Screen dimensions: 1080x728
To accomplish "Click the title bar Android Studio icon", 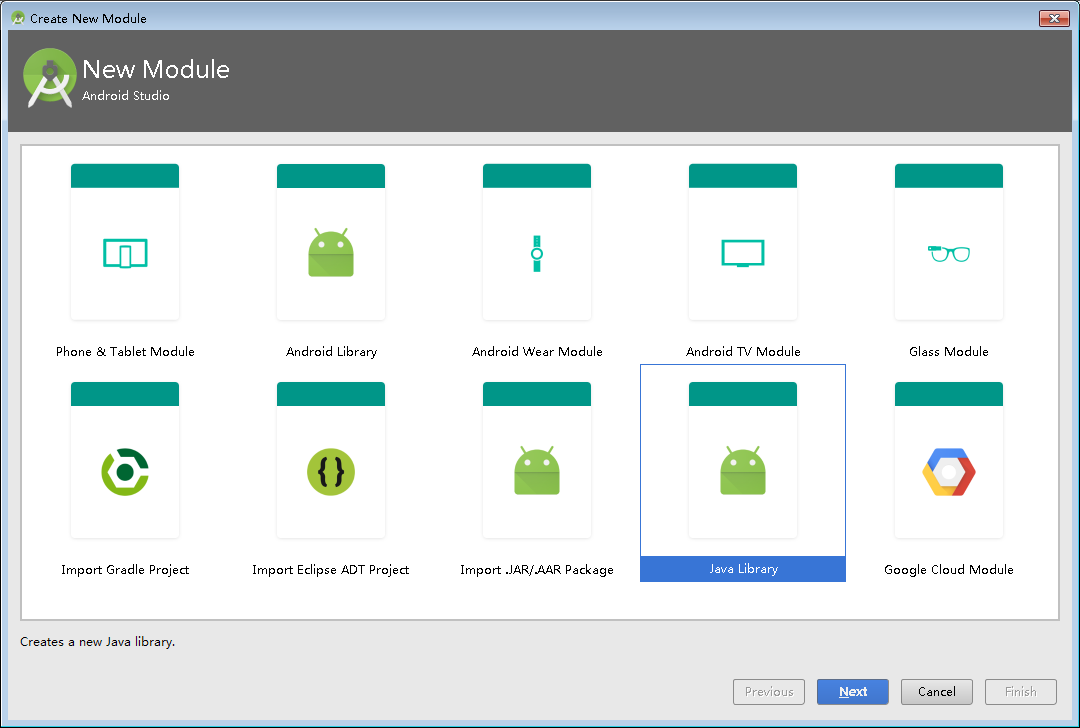I will pyautogui.click(x=18, y=18).
